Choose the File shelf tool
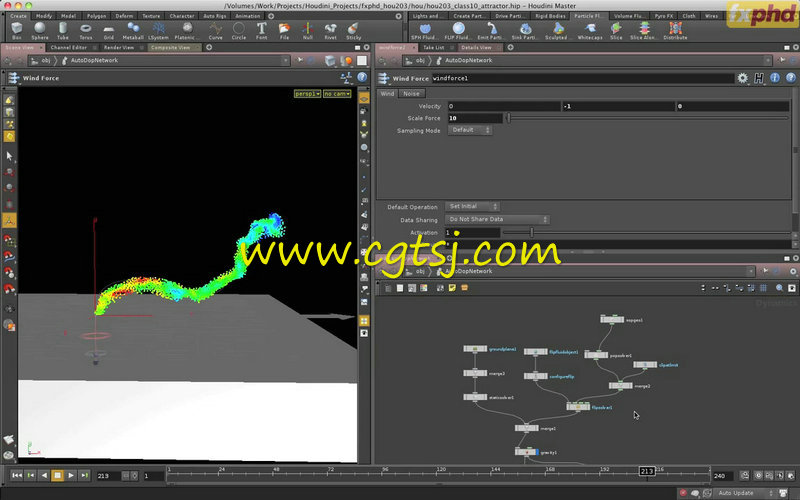800x500 pixels. [x=285, y=30]
